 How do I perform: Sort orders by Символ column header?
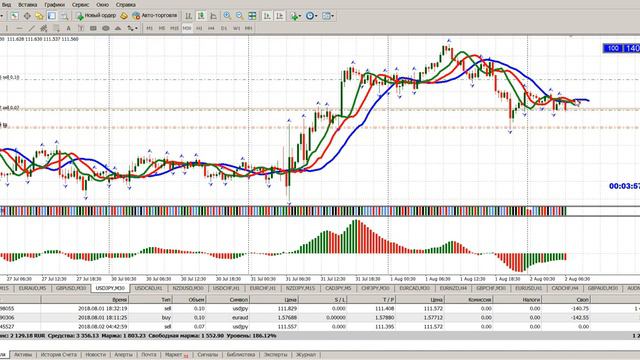[228, 300]
